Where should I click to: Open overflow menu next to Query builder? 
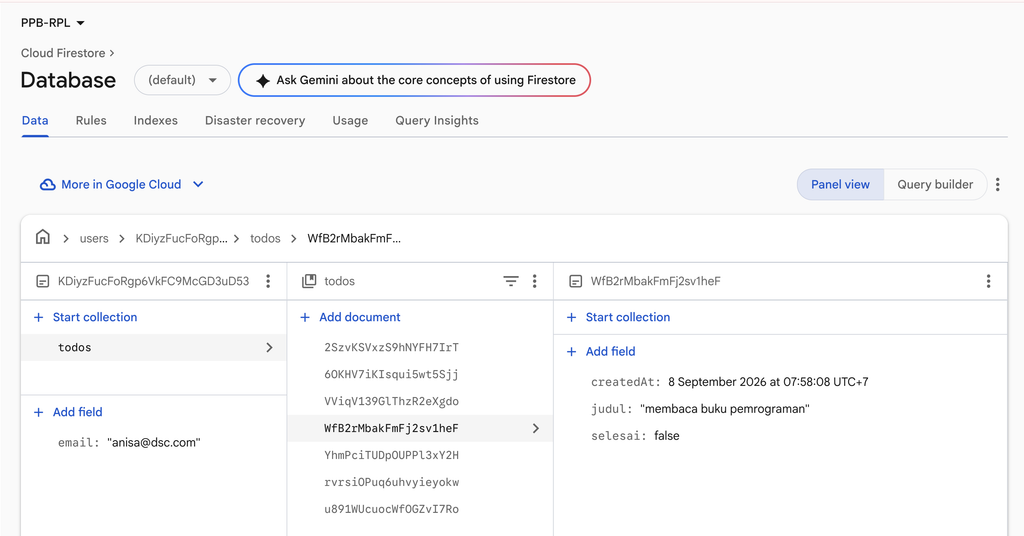click(x=997, y=185)
